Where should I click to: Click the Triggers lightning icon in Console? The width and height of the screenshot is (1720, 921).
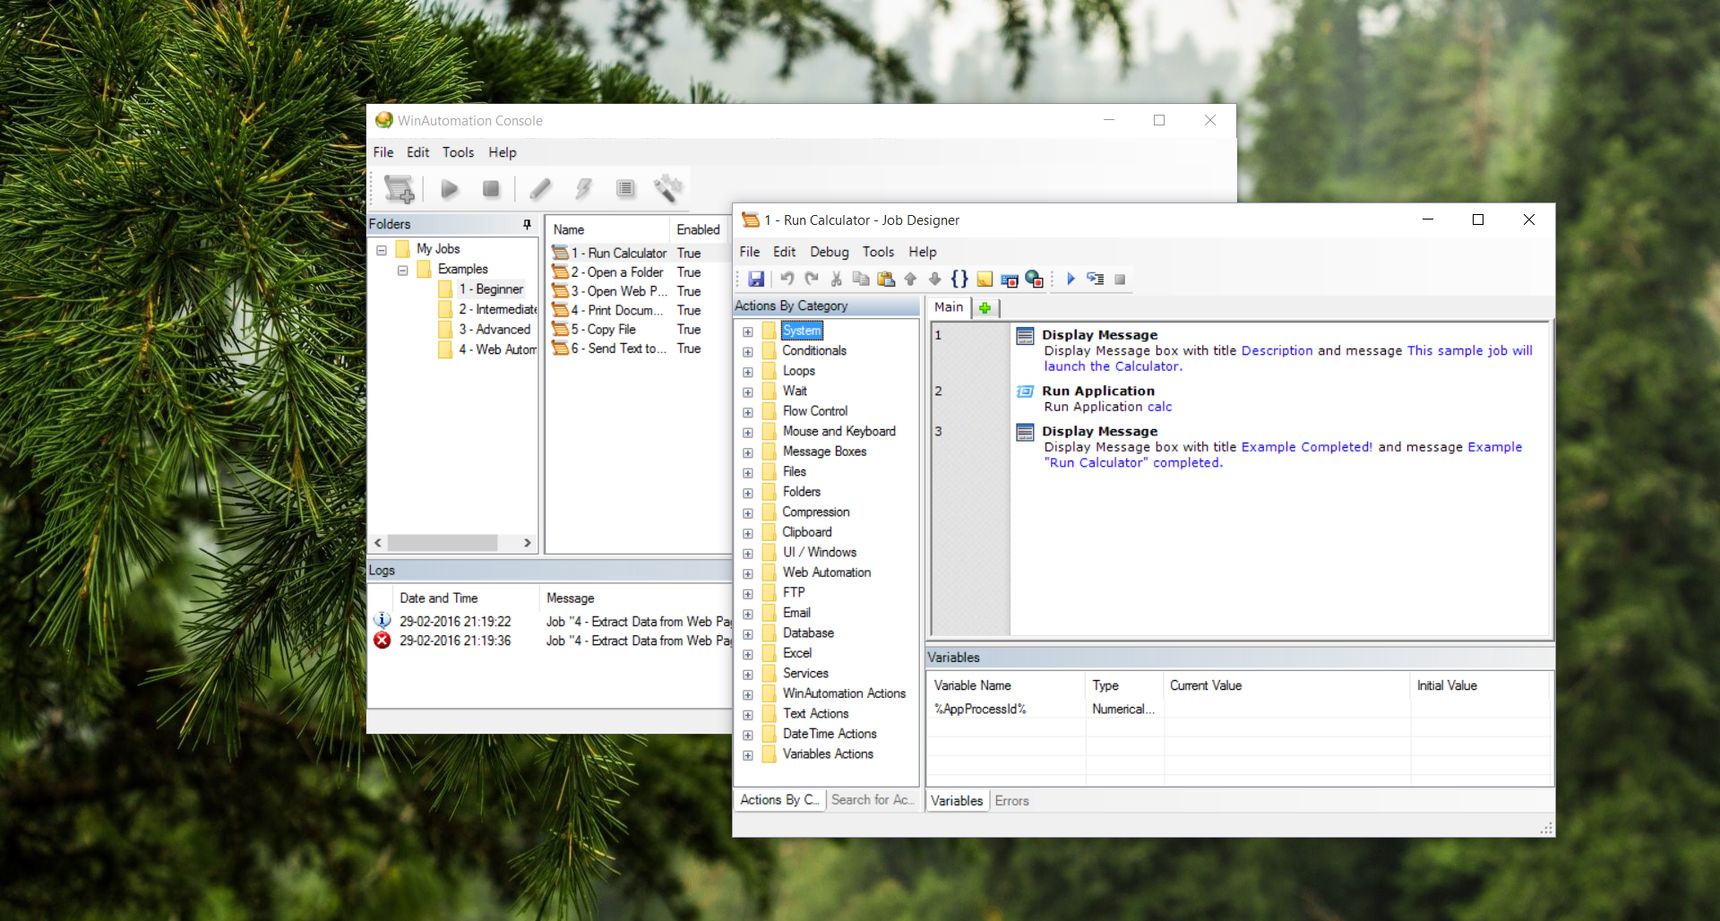pos(583,188)
